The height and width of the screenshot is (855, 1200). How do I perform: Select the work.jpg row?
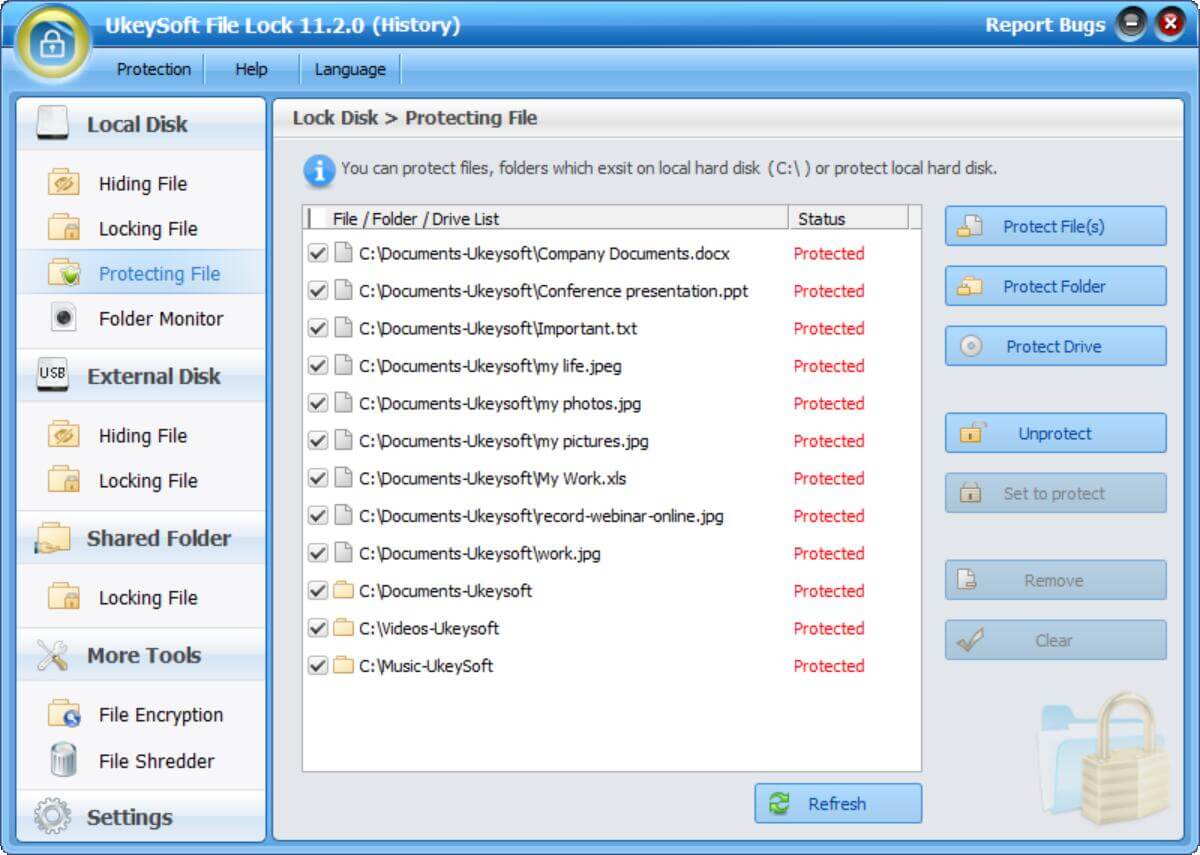click(x=611, y=554)
